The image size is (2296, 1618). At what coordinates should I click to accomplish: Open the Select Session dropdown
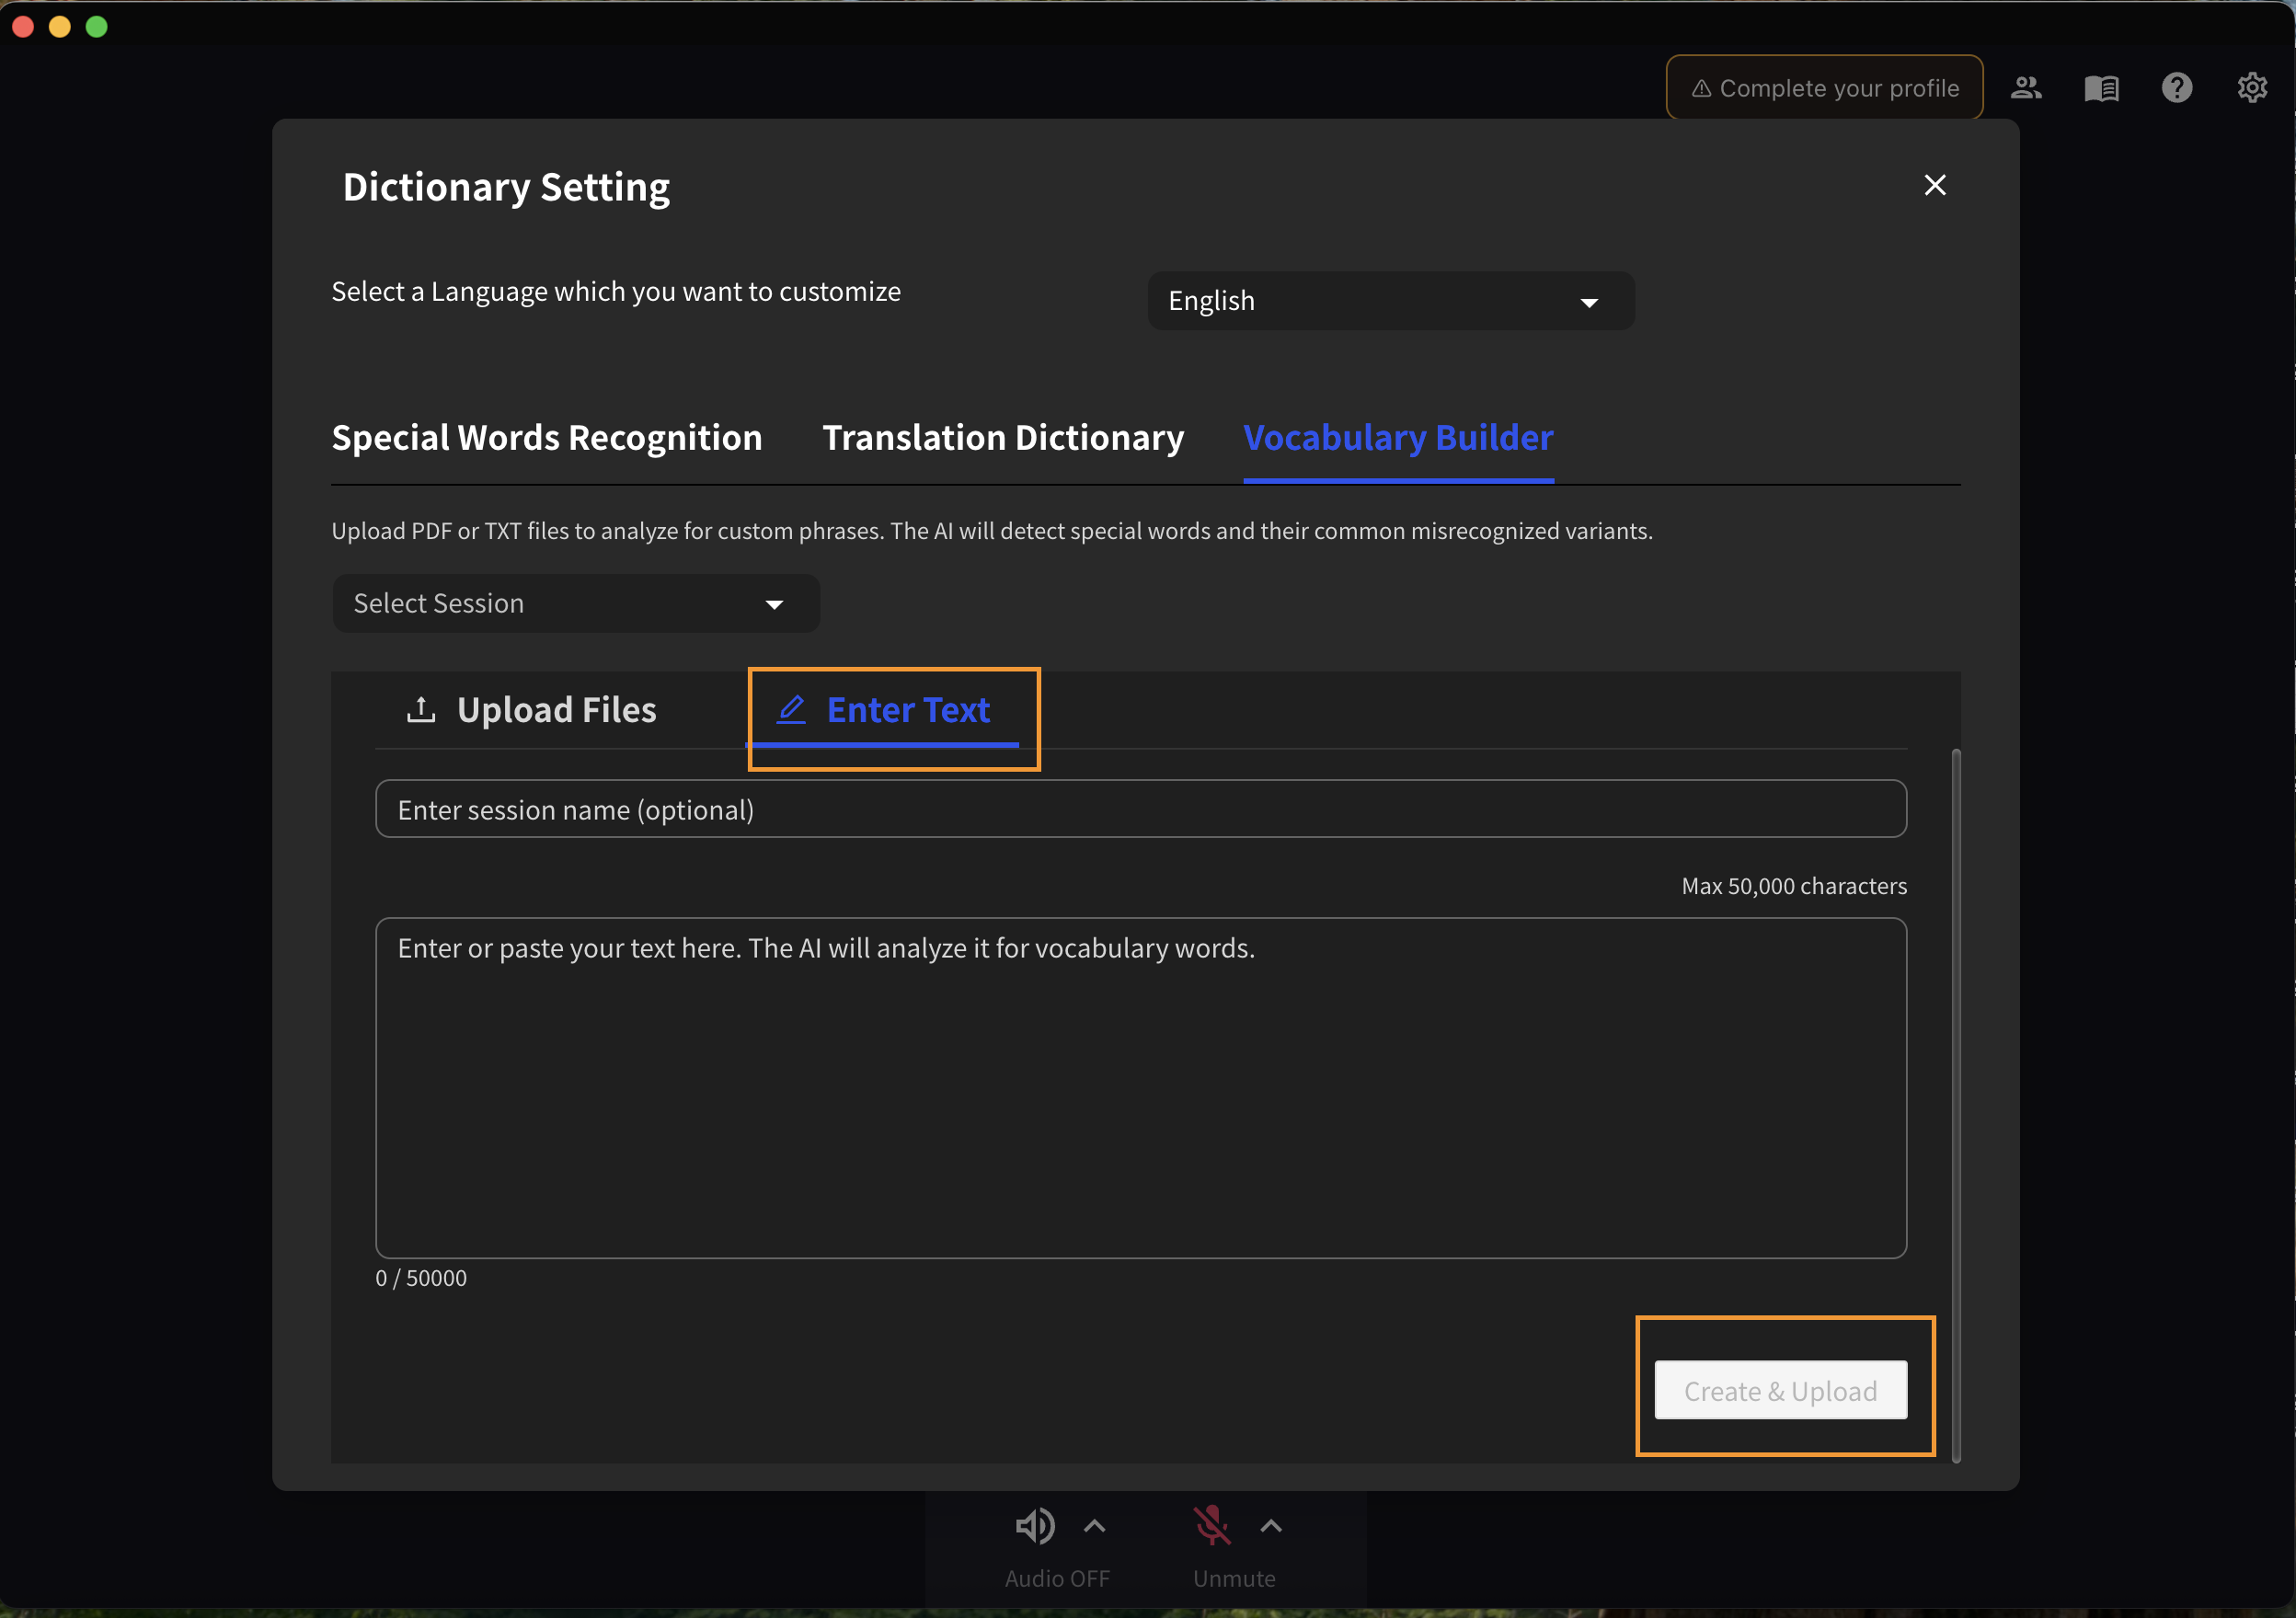coord(575,603)
